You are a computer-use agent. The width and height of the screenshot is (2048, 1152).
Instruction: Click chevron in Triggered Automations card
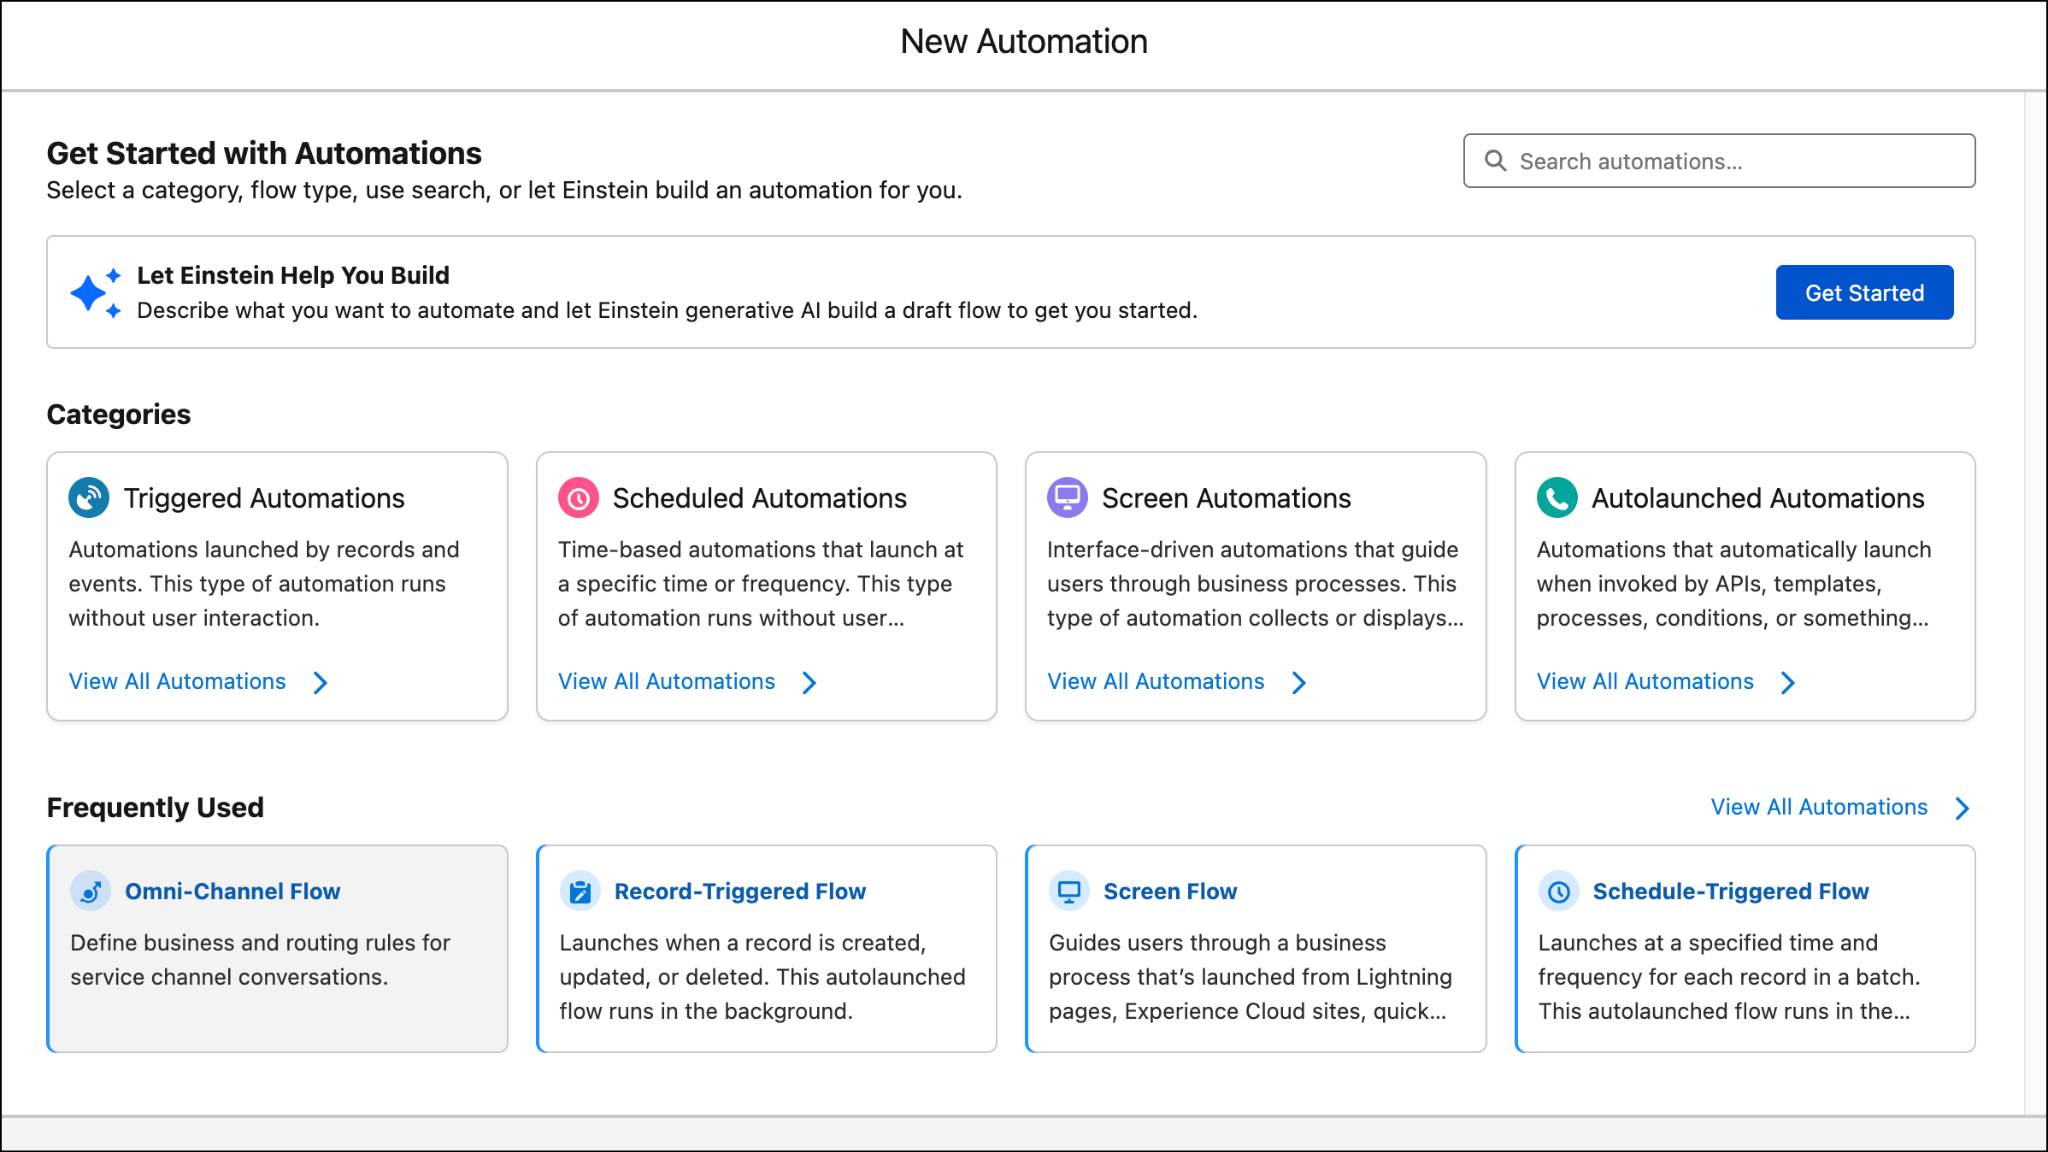(x=320, y=682)
